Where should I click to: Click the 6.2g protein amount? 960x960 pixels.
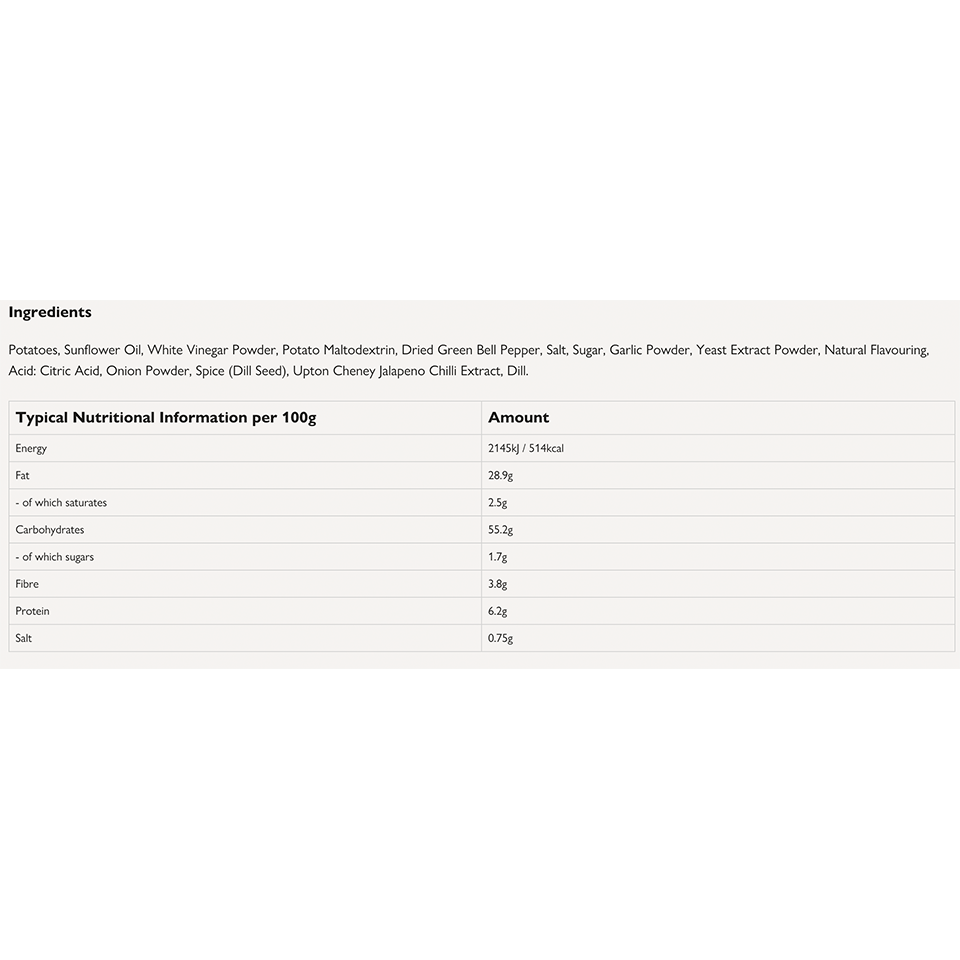point(498,611)
